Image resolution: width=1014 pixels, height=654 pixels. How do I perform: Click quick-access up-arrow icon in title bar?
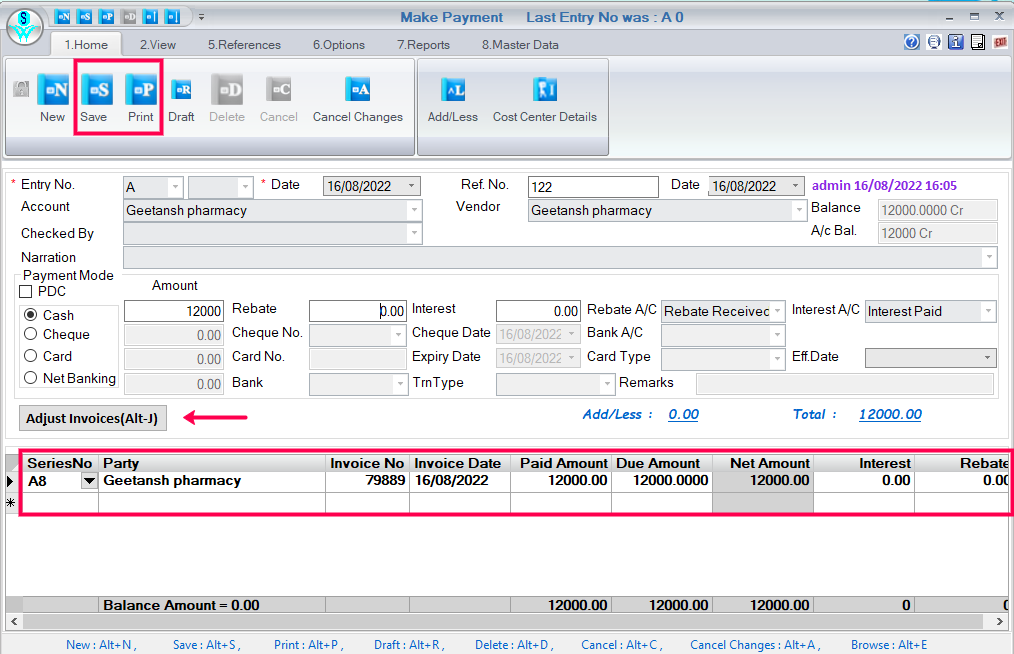(151, 17)
